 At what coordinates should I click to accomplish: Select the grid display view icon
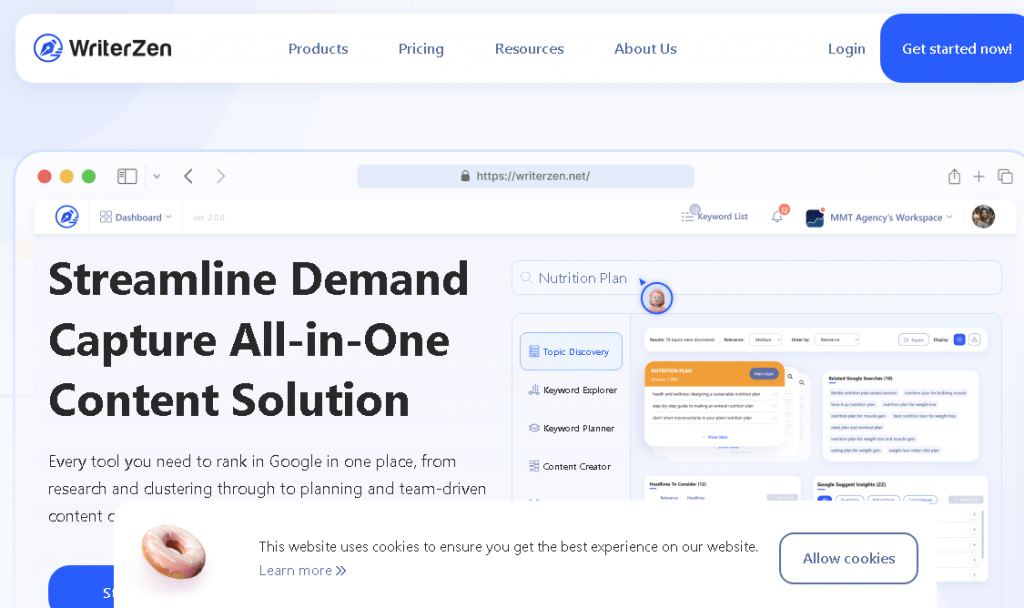[959, 340]
